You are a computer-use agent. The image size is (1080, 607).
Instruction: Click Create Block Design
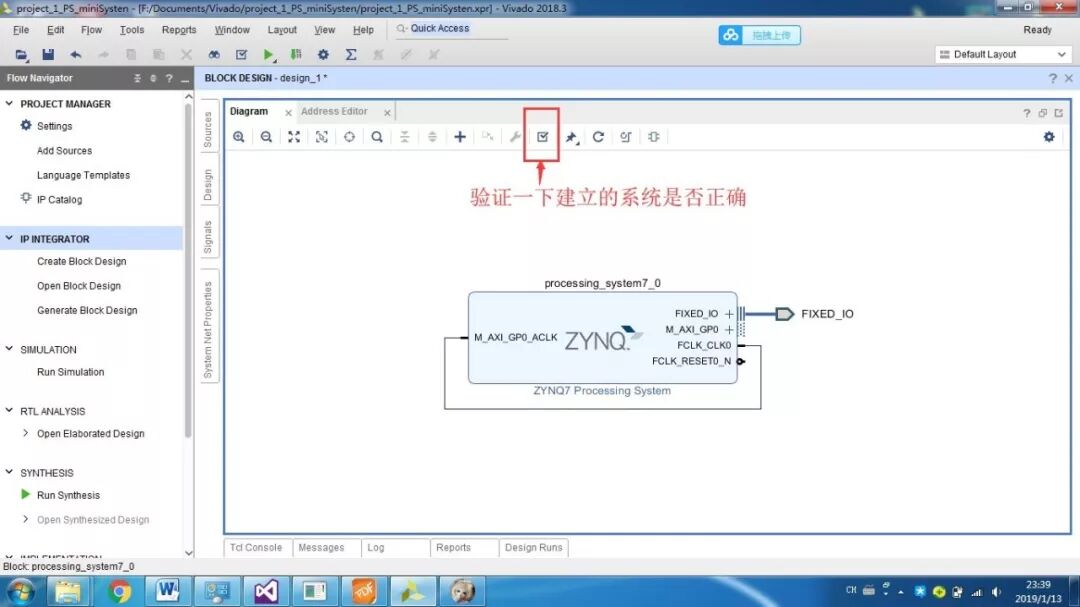(81, 261)
